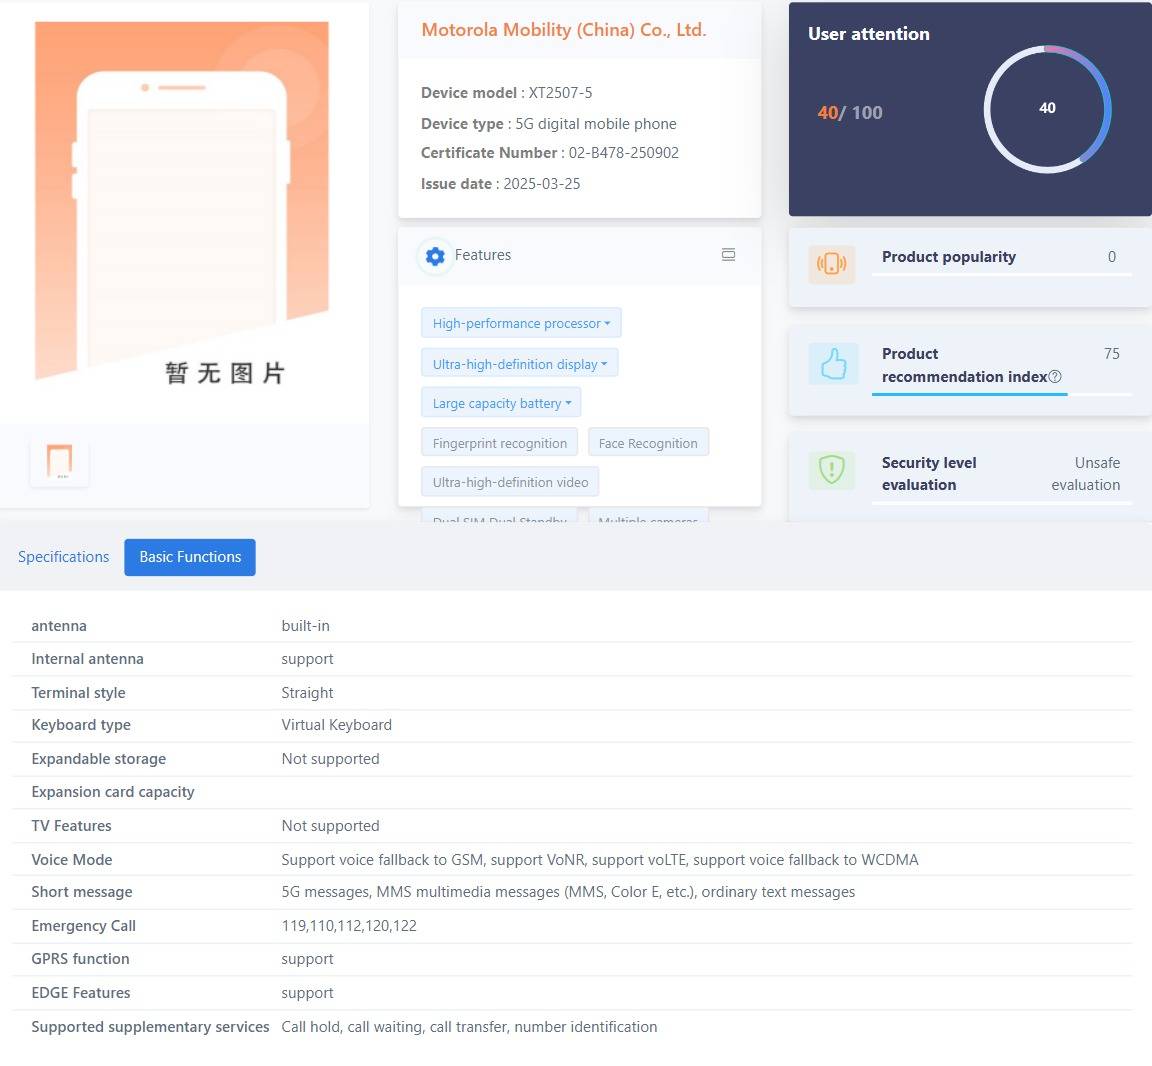Select the Basic Functions tab
The image size is (1152, 1066).
click(190, 557)
